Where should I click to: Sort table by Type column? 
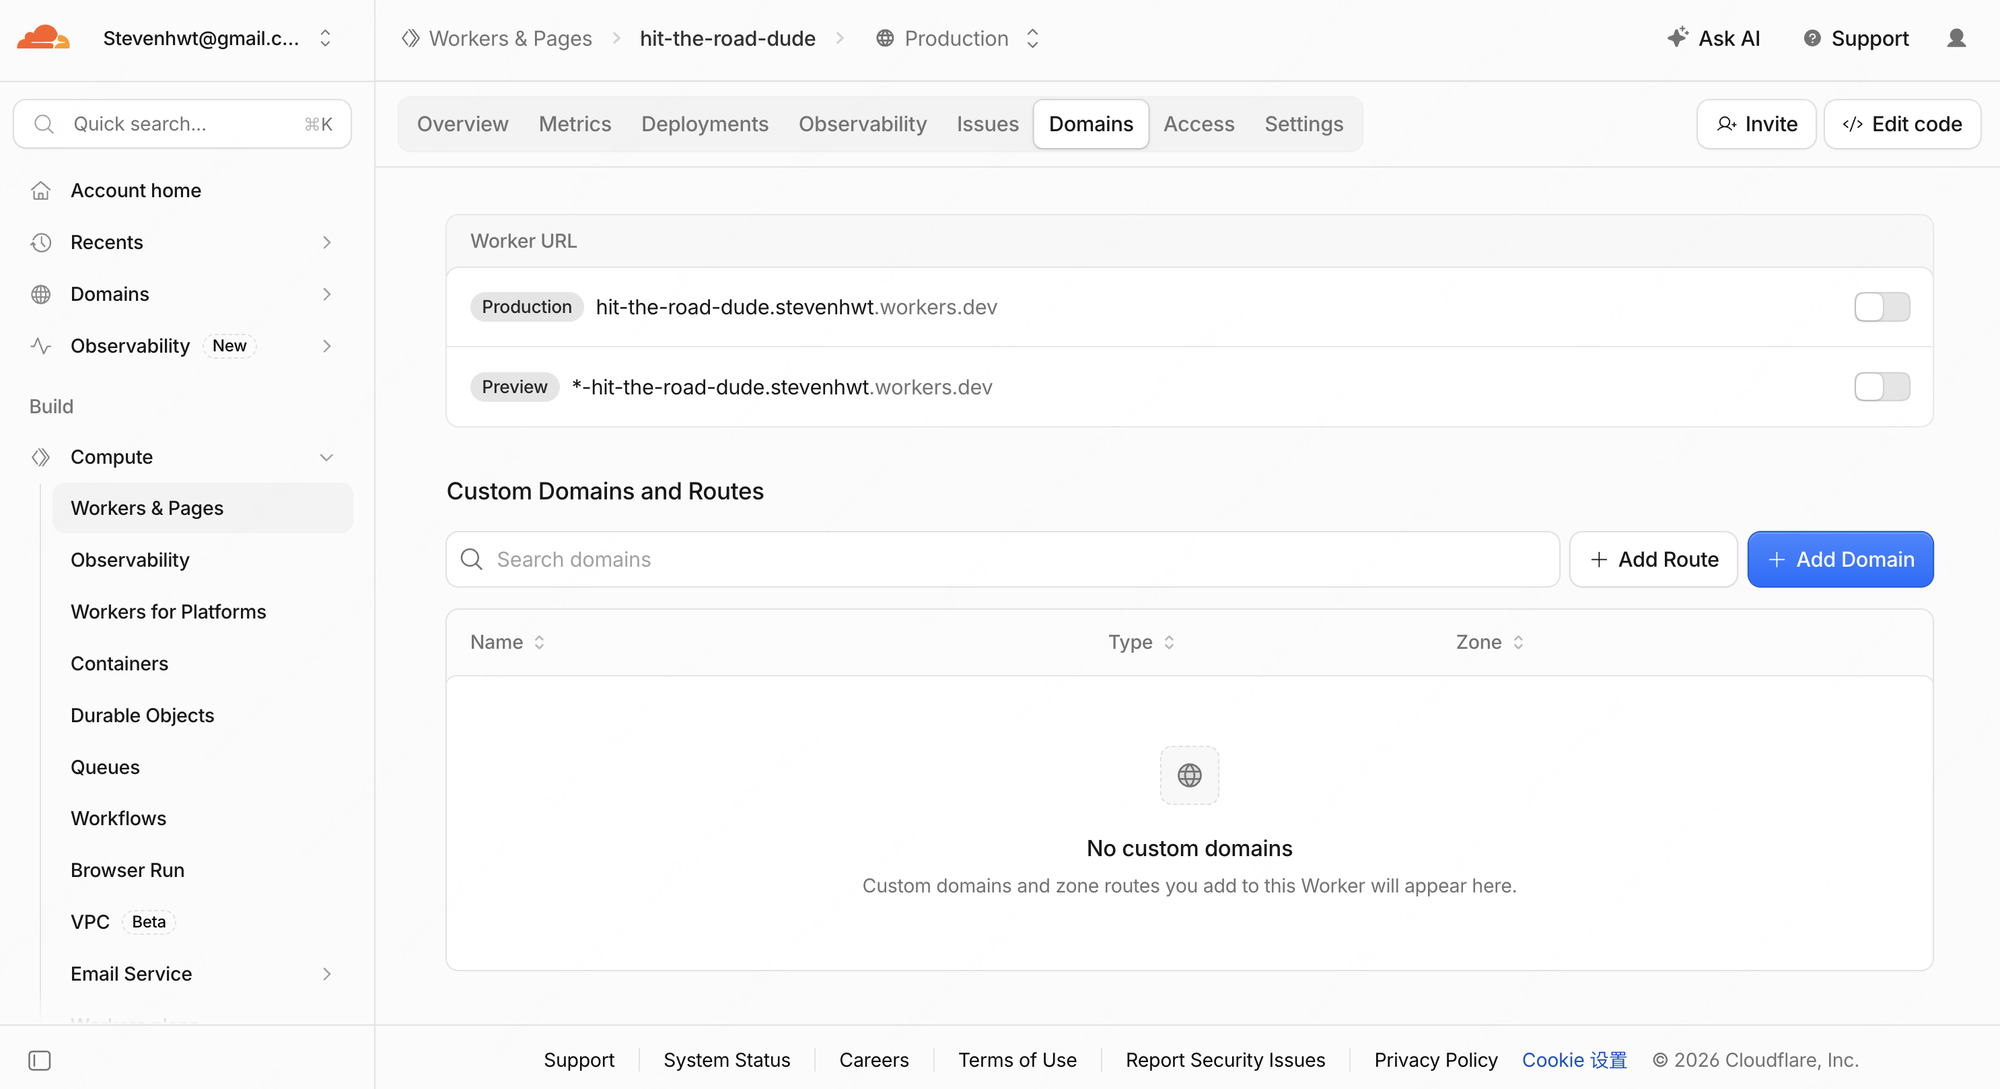[x=1142, y=642]
